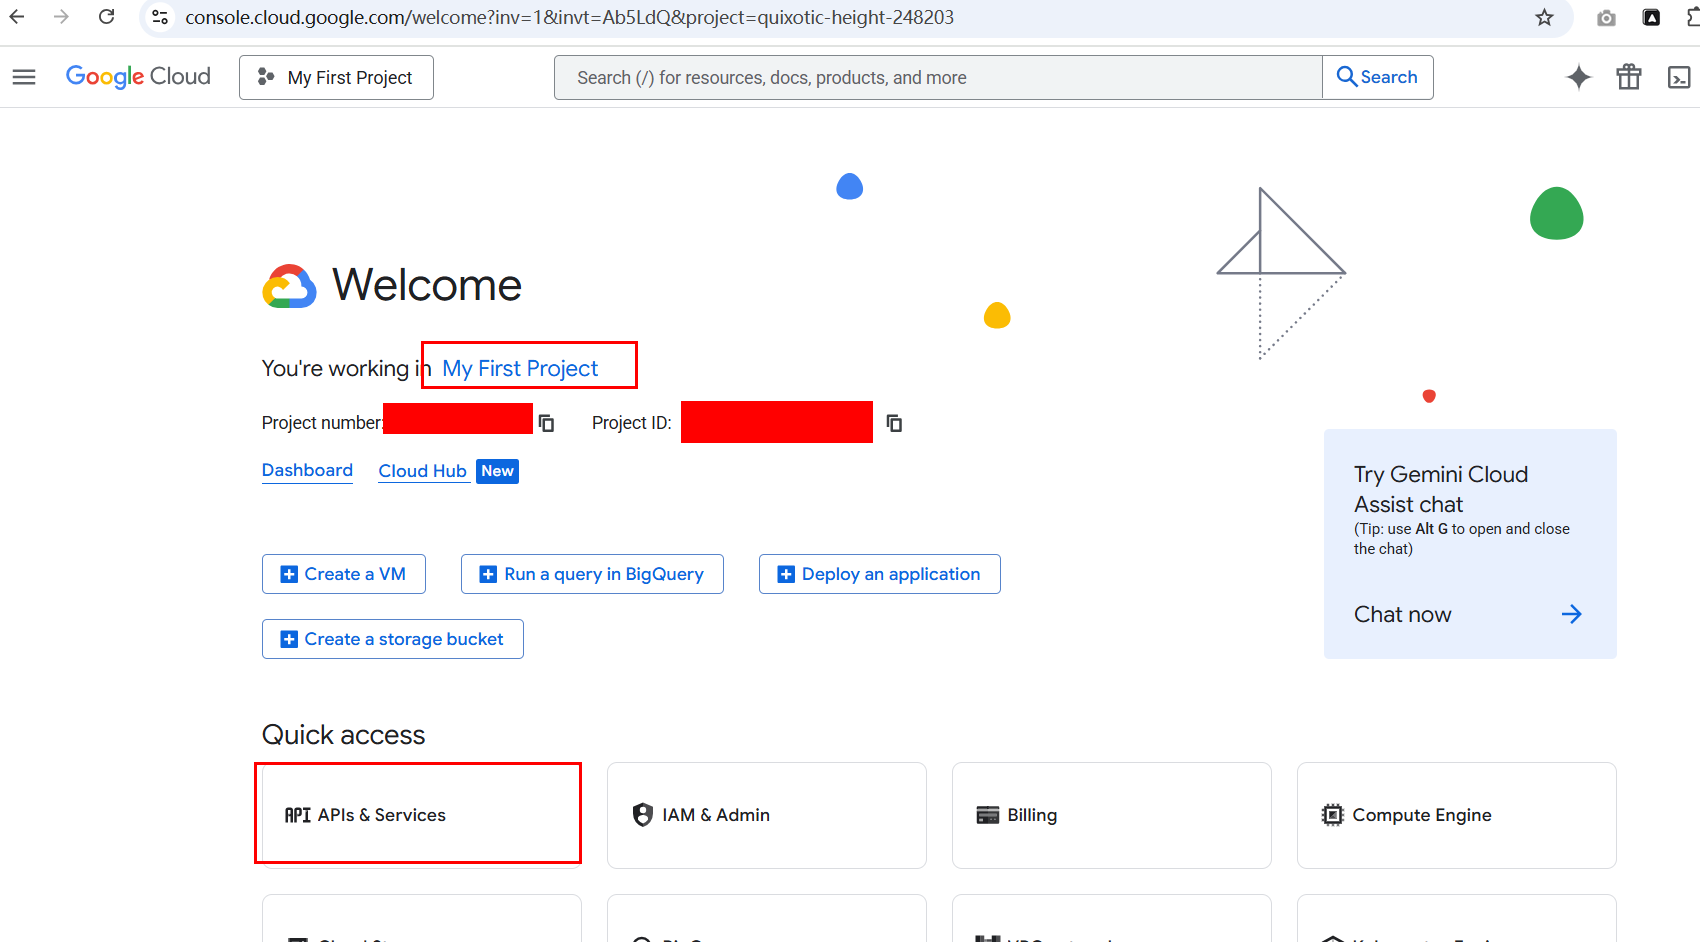
Task: Open Compute Engine quick access card
Action: coord(1457,815)
